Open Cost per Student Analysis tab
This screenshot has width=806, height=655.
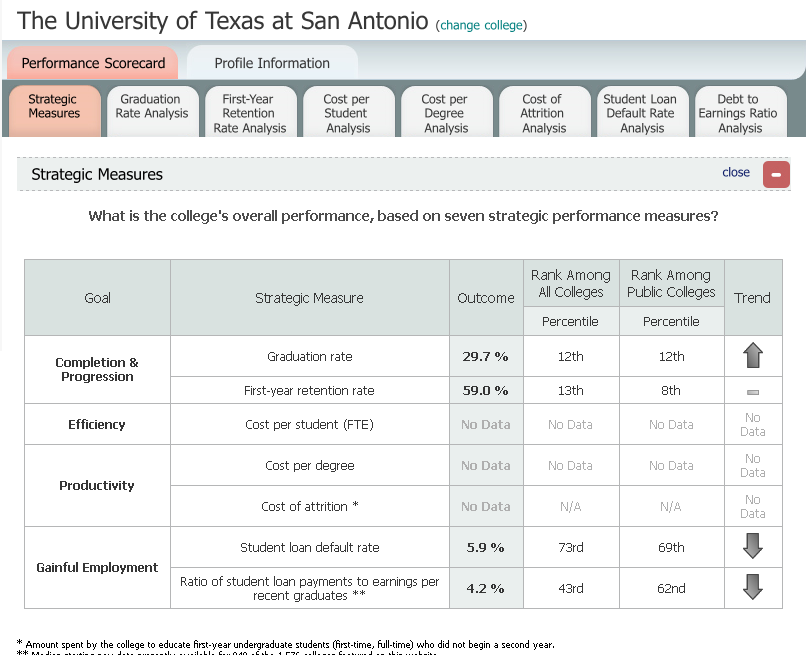(x=348, y=113)
